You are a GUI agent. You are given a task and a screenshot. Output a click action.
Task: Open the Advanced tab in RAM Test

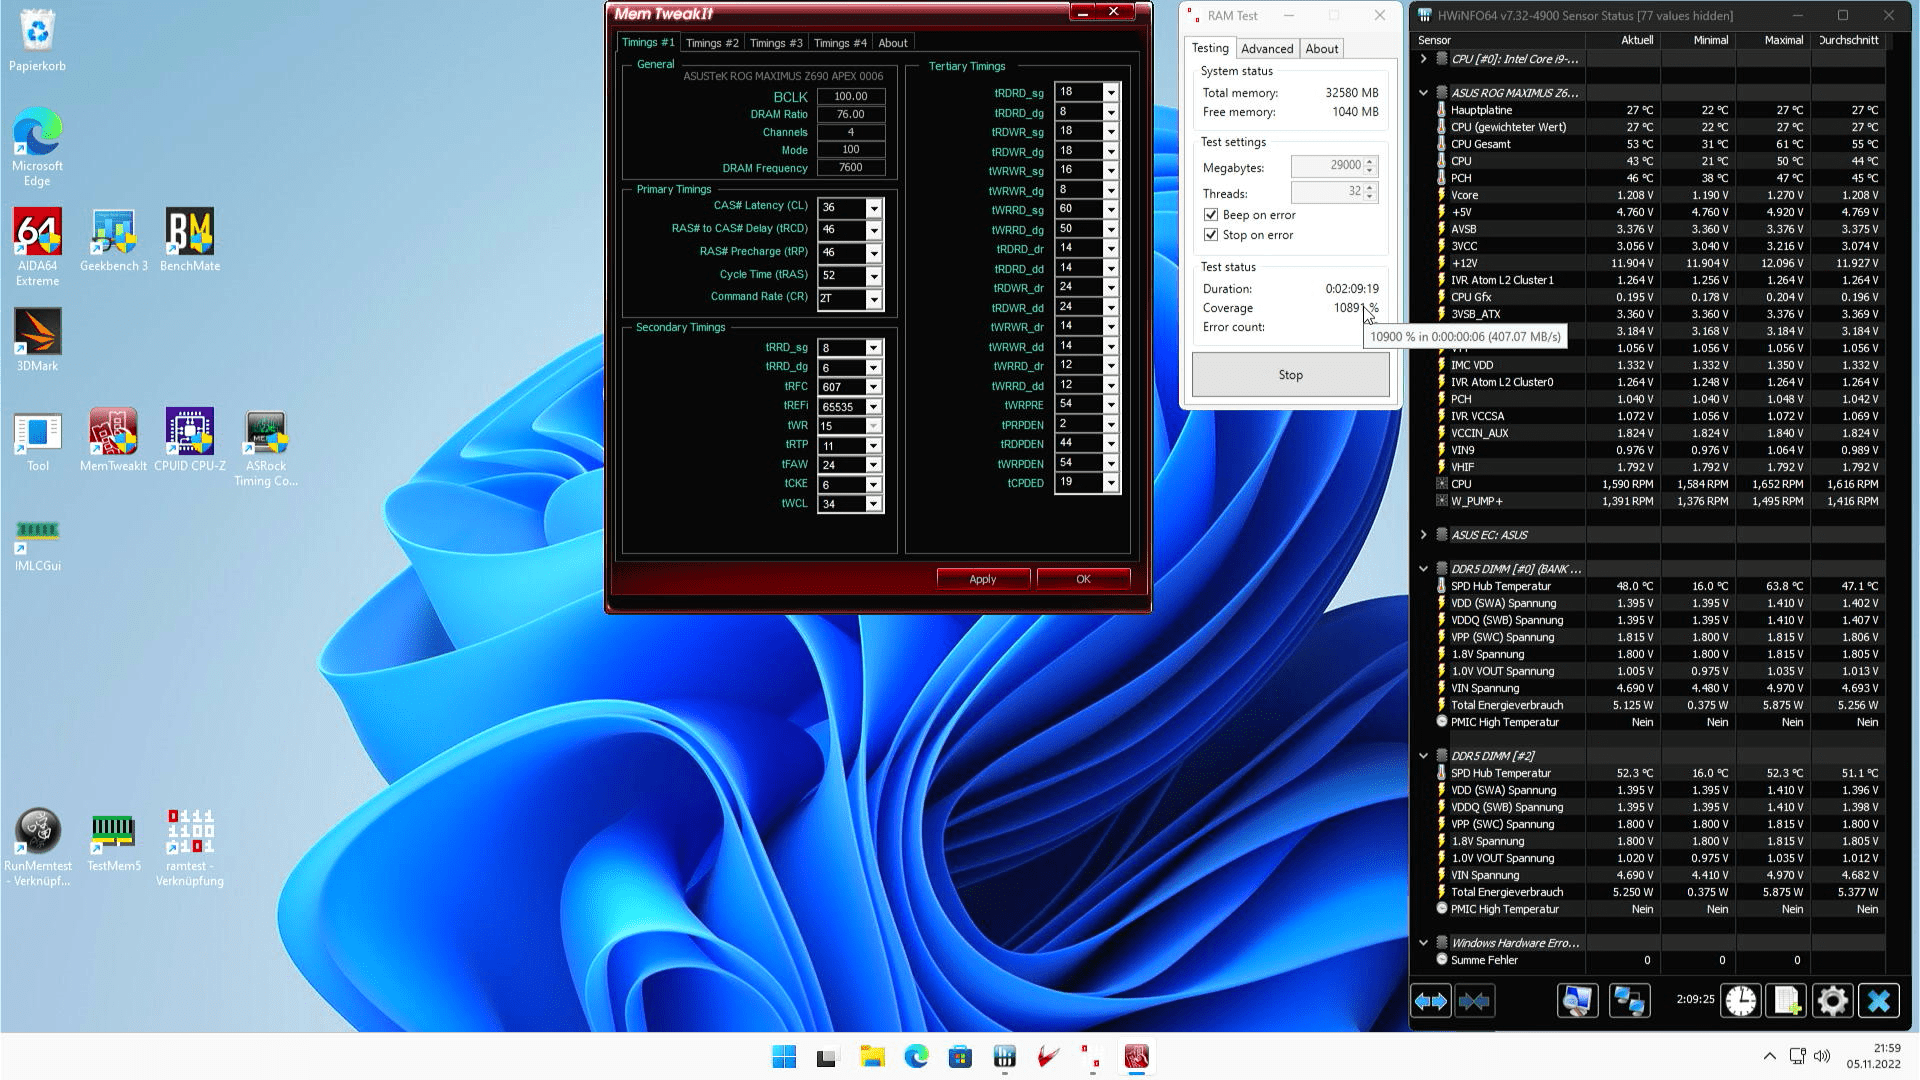point(1267,49)
